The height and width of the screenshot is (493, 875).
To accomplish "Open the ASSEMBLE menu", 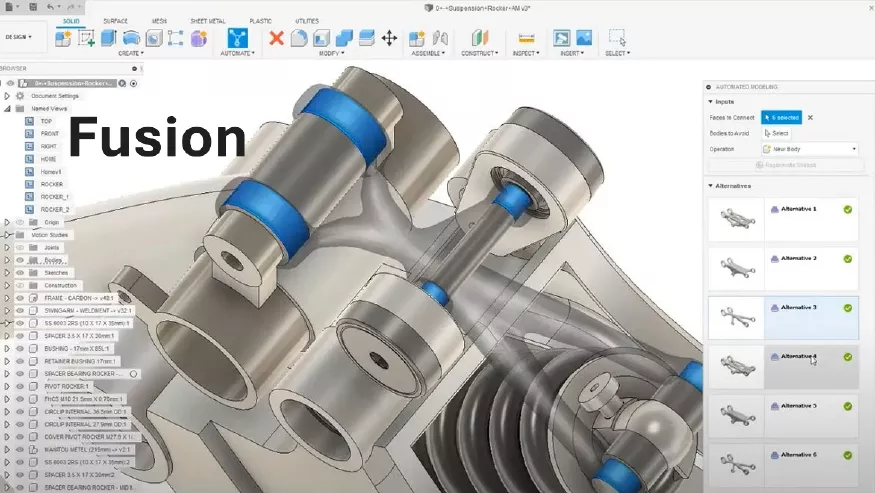I will tap(428, 54).
